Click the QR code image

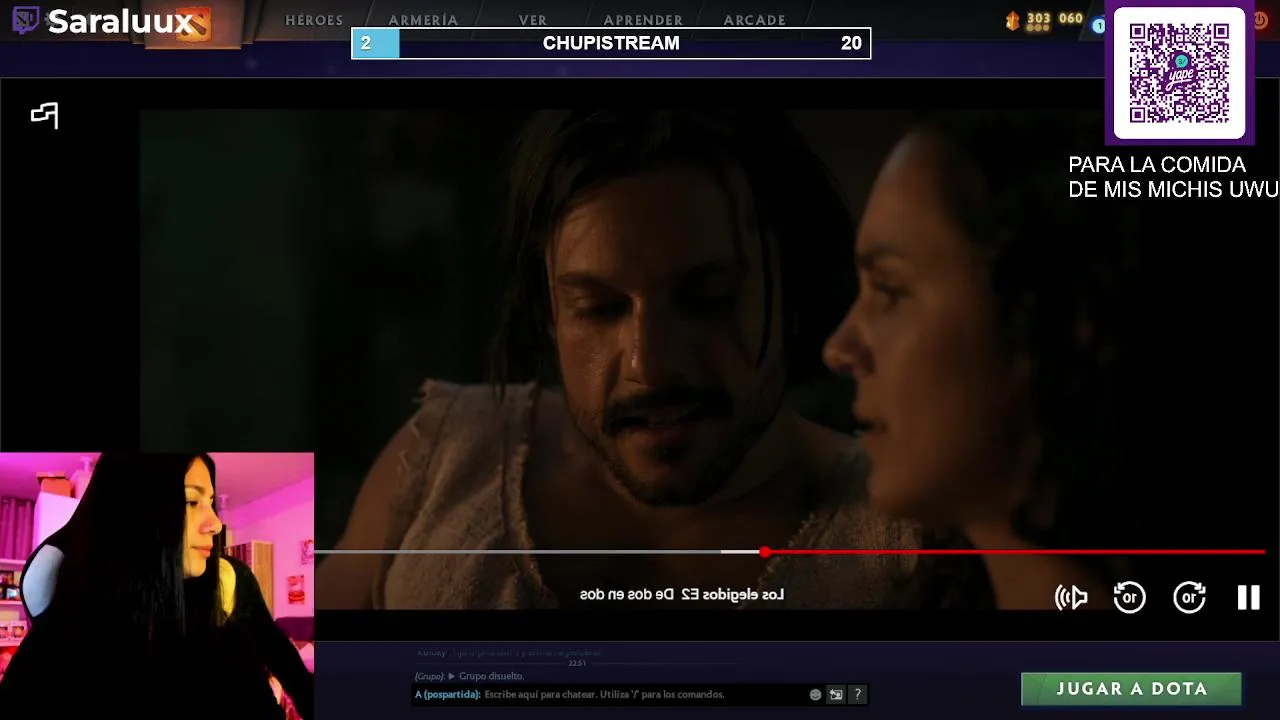click(x=1180, y=73)
